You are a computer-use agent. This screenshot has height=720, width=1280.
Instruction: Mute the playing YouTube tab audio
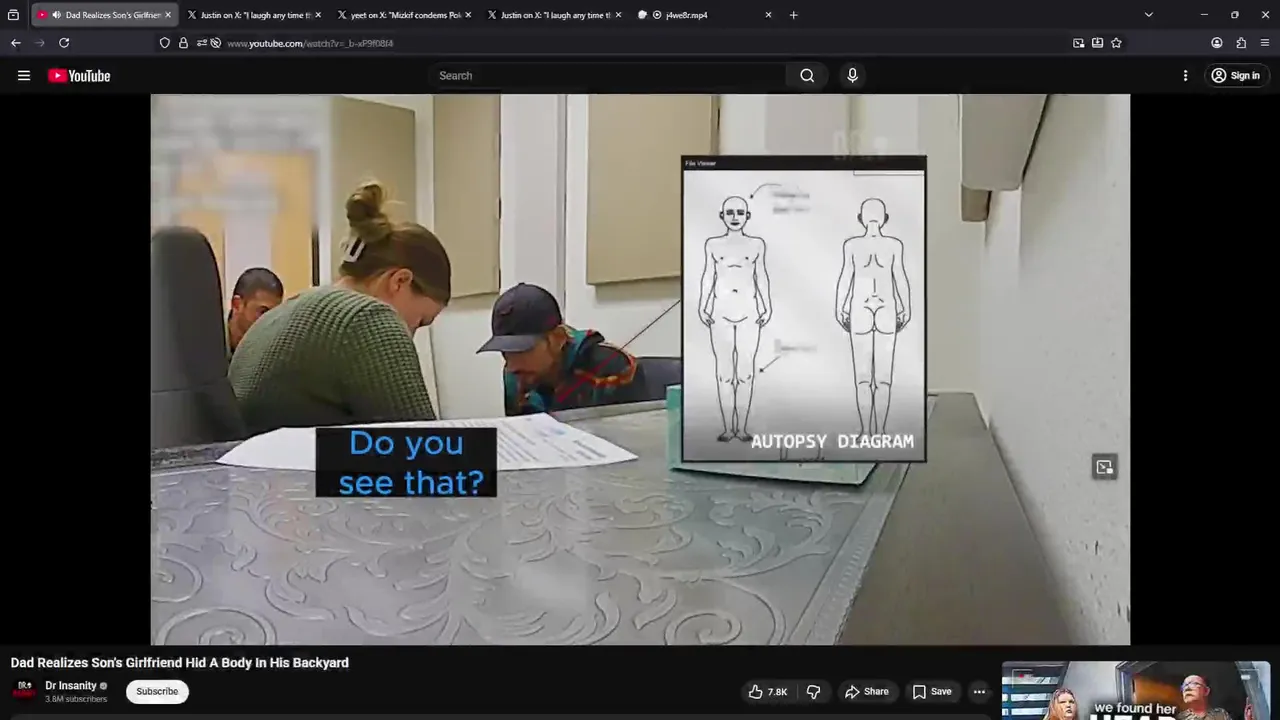56,15
